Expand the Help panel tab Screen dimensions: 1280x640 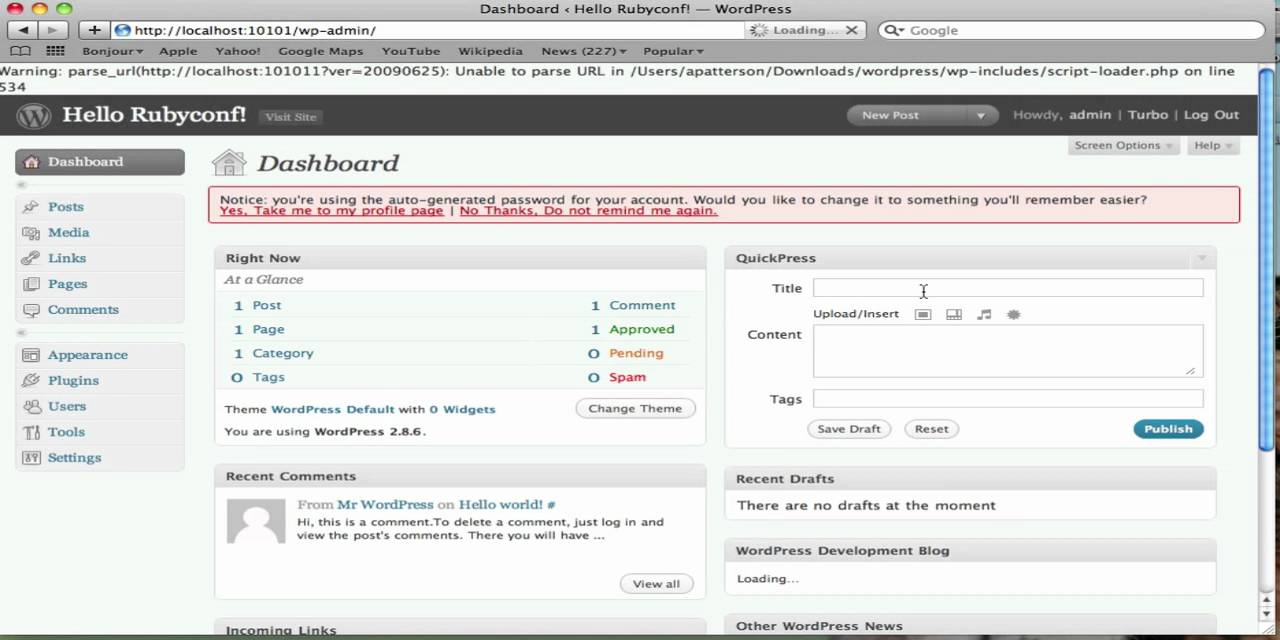tap(1214, 146)
